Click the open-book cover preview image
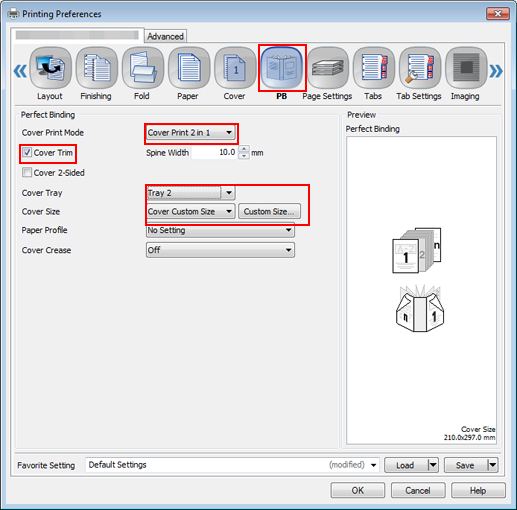 click(x=420, y=308)
